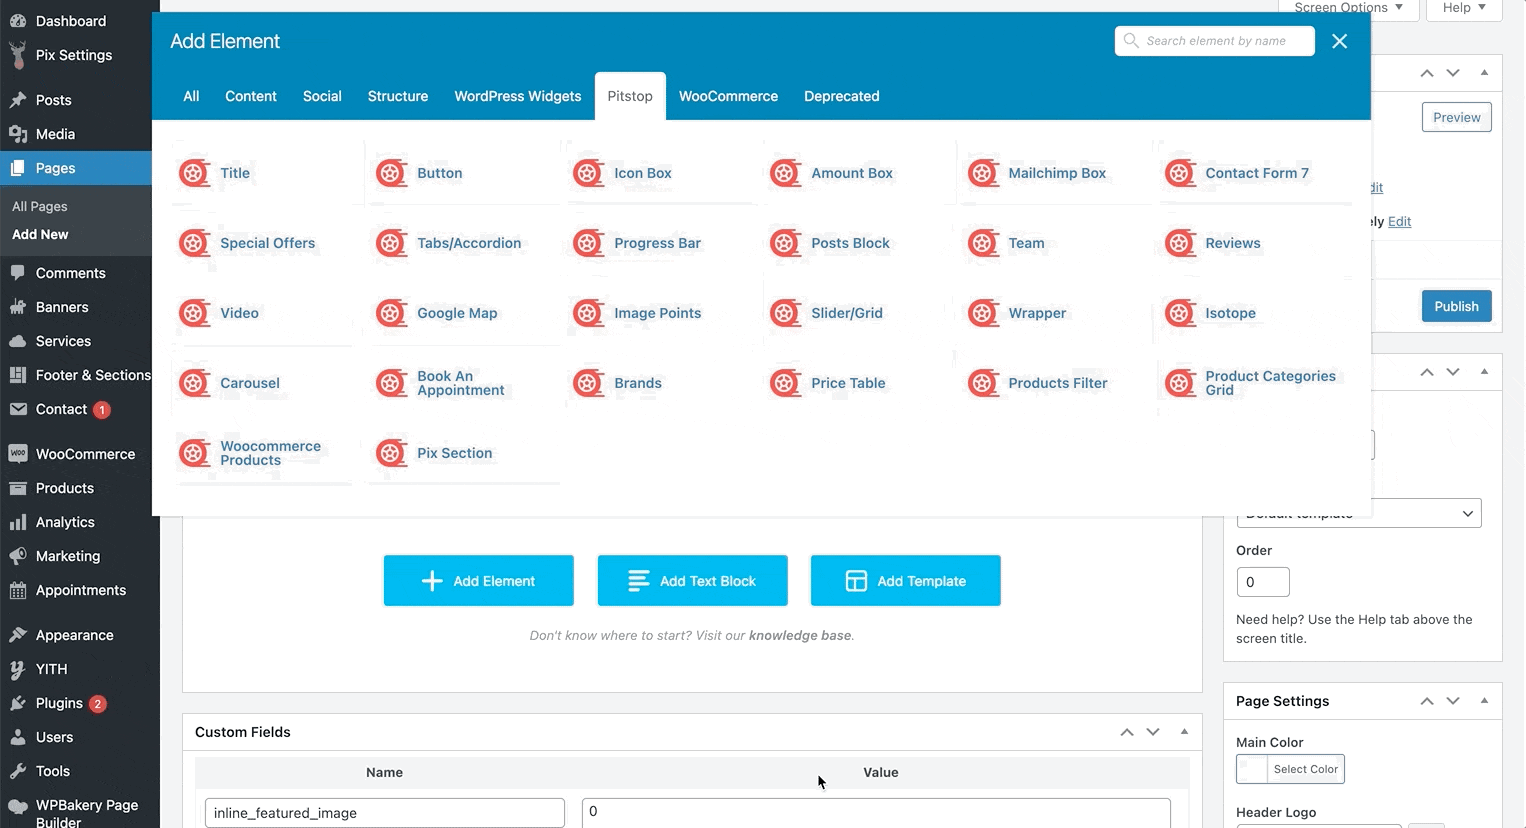The image size is (1526, 828).
Task: Switch to the WooCommerce tab
Action: click(x=728, y=96)
